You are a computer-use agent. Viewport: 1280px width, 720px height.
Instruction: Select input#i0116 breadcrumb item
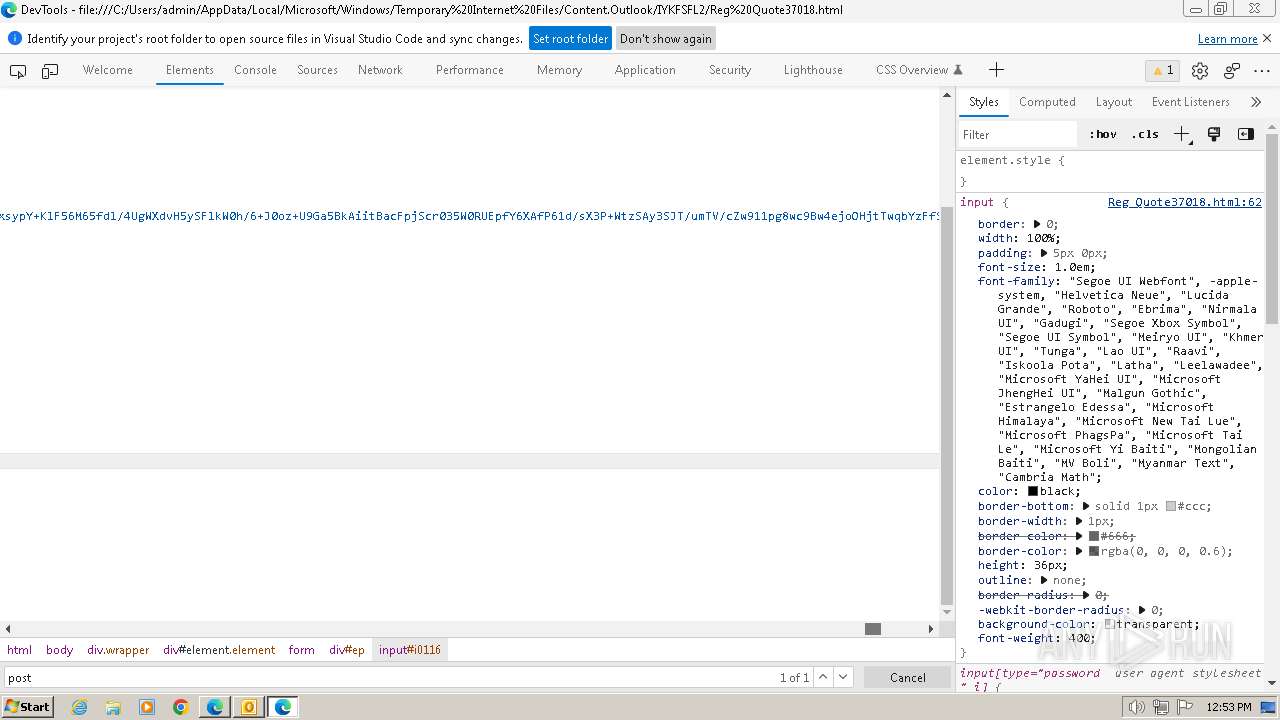click(409, 650)
